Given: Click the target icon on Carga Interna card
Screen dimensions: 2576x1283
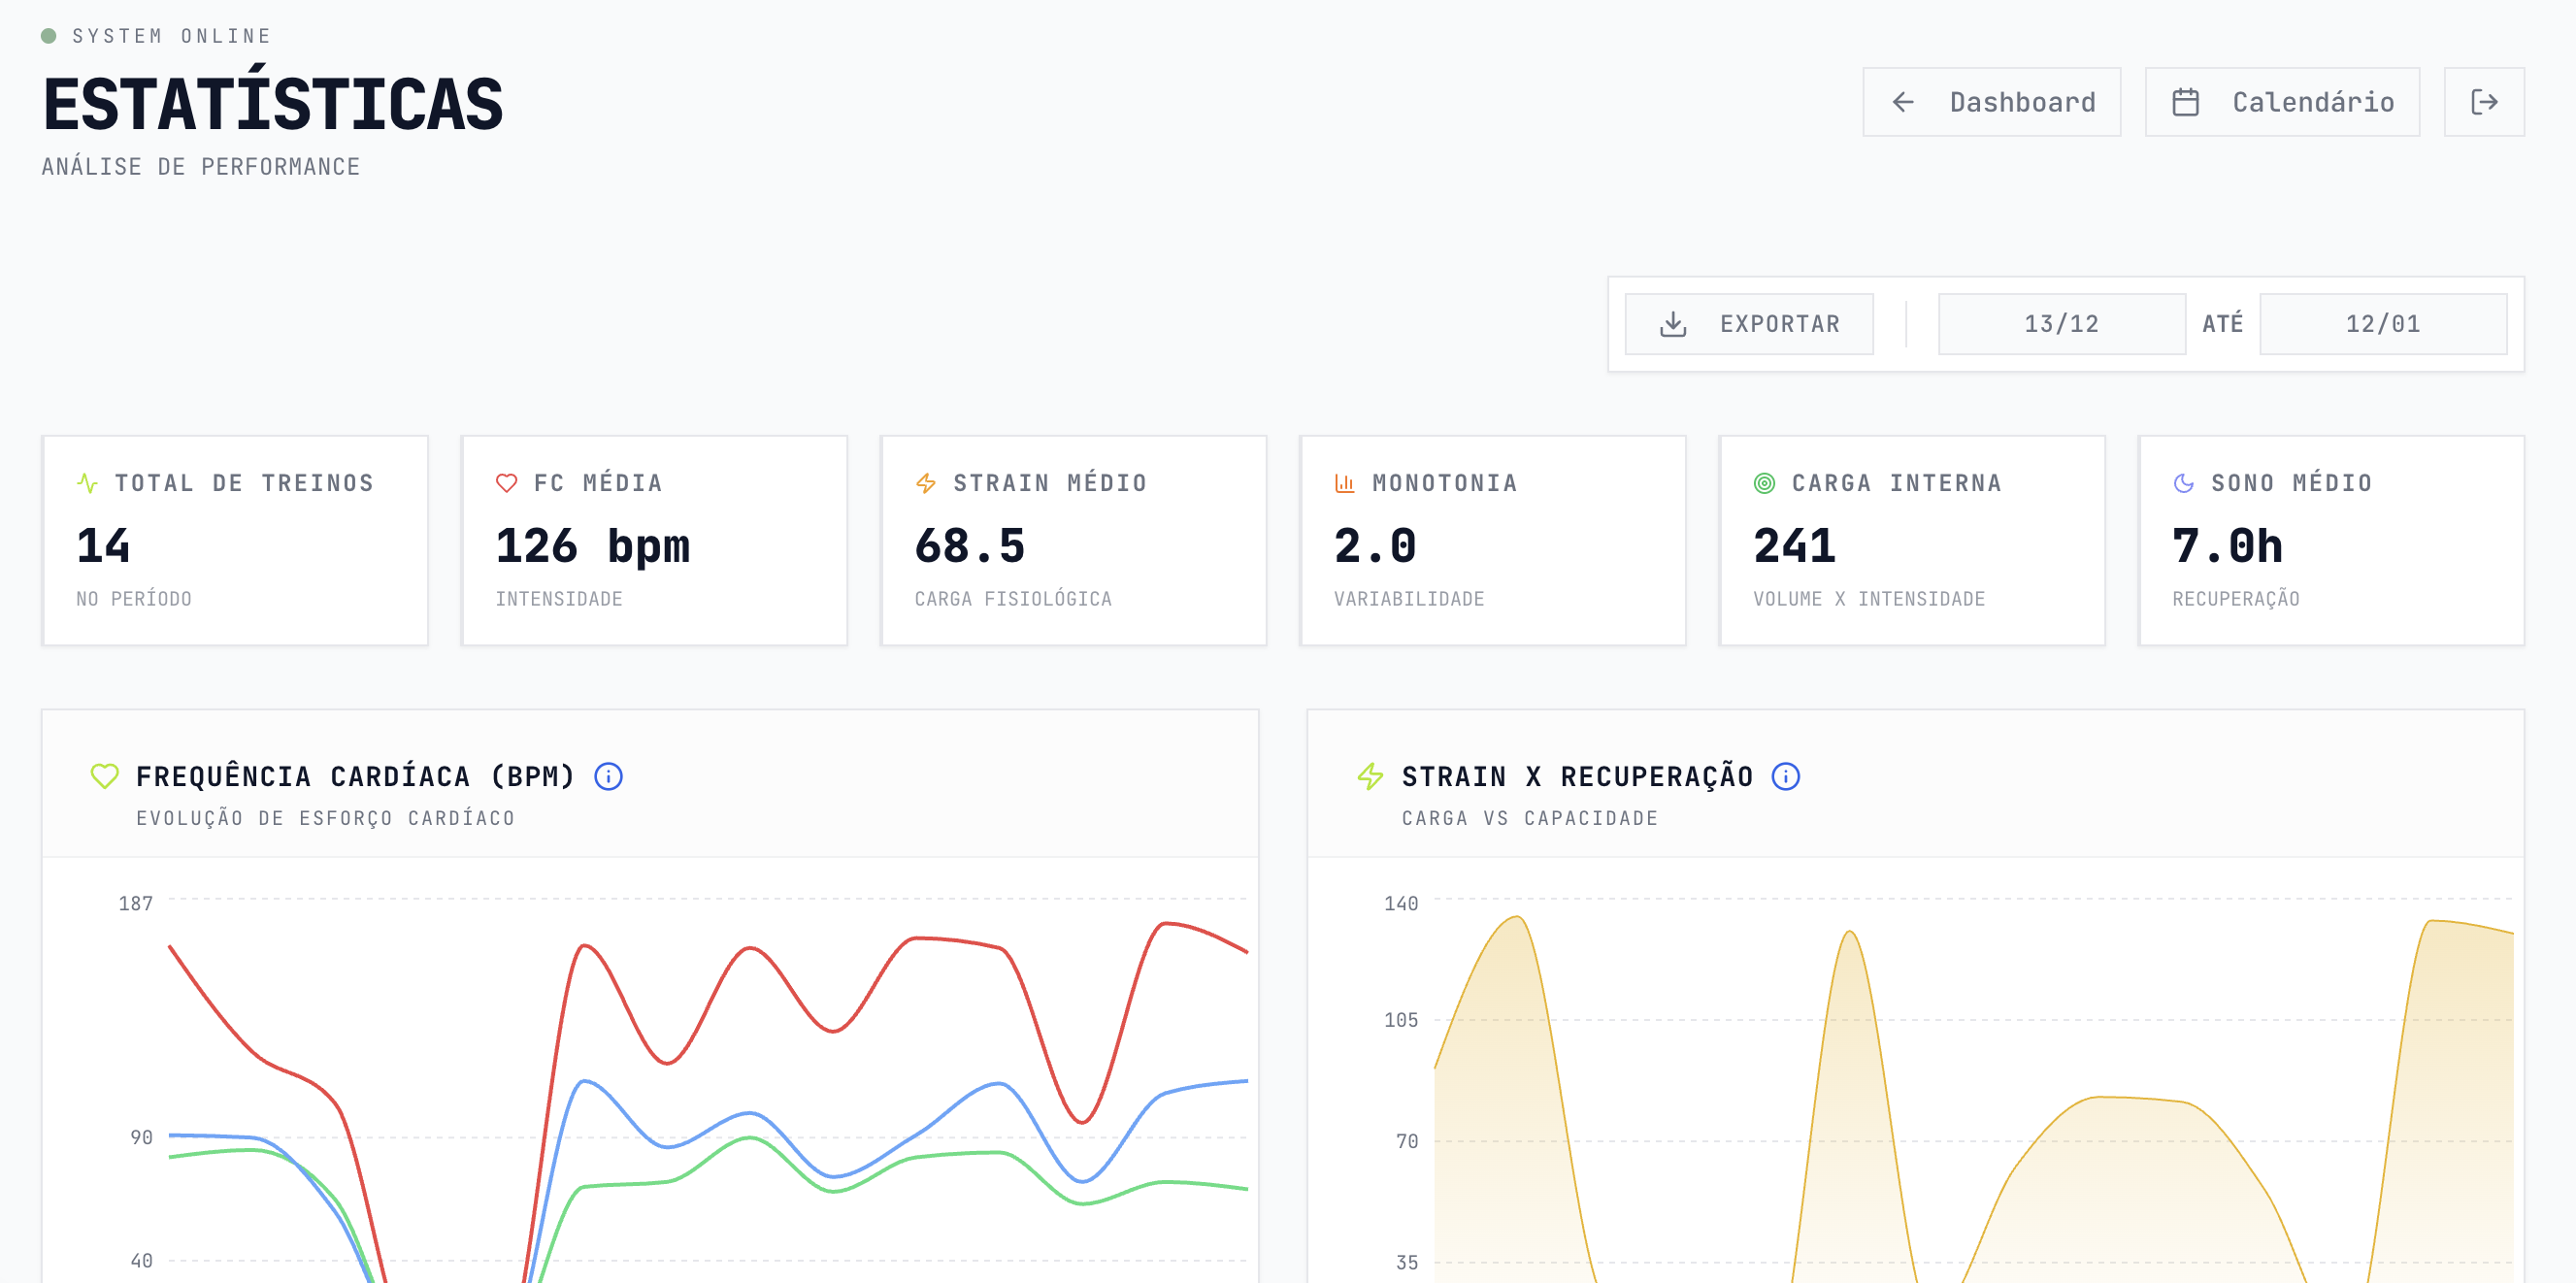Looking at the screenshot, I should (1764, 483).
